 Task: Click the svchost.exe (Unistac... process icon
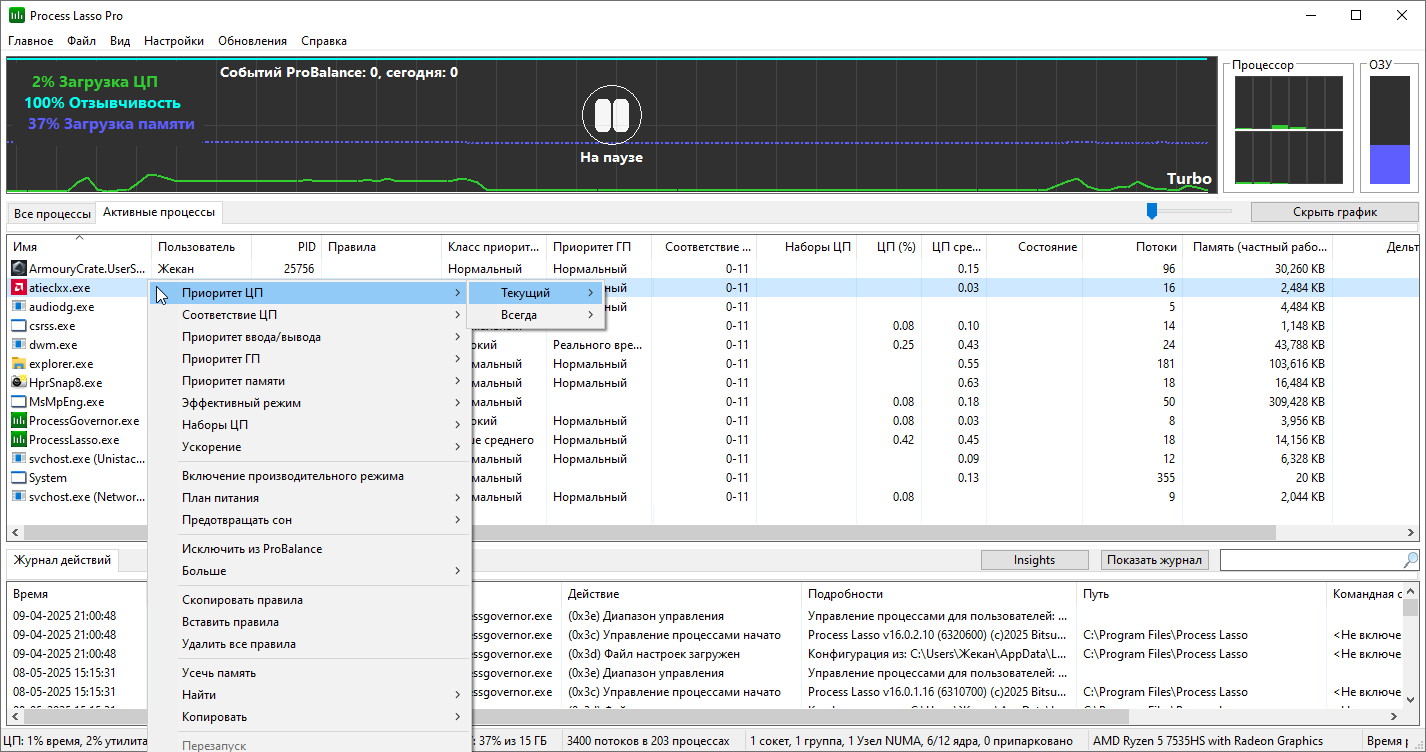click(x=19, y=459)
